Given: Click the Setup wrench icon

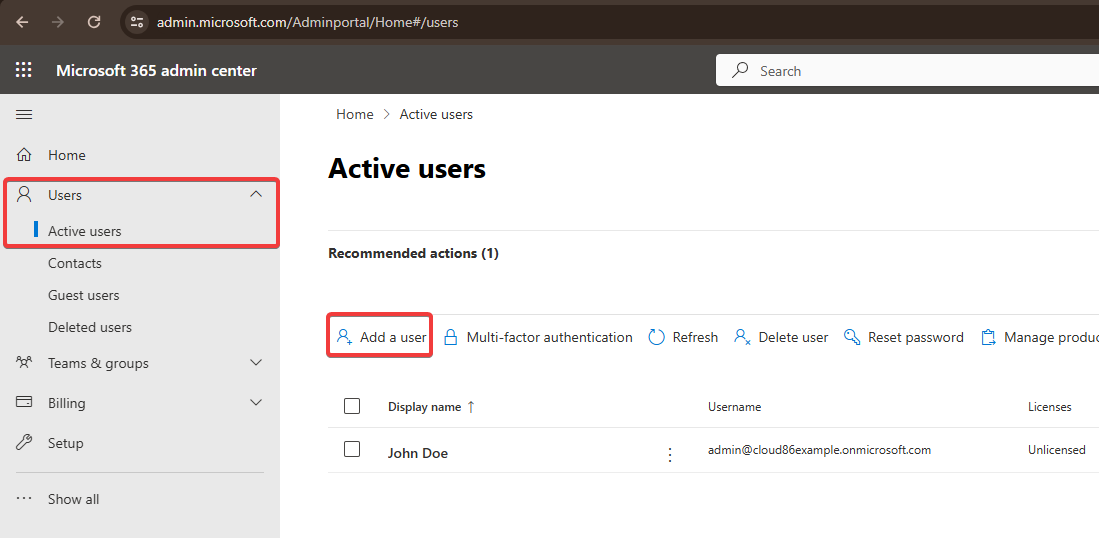Looking at the screenshot, I should click(x=24, y=443).
